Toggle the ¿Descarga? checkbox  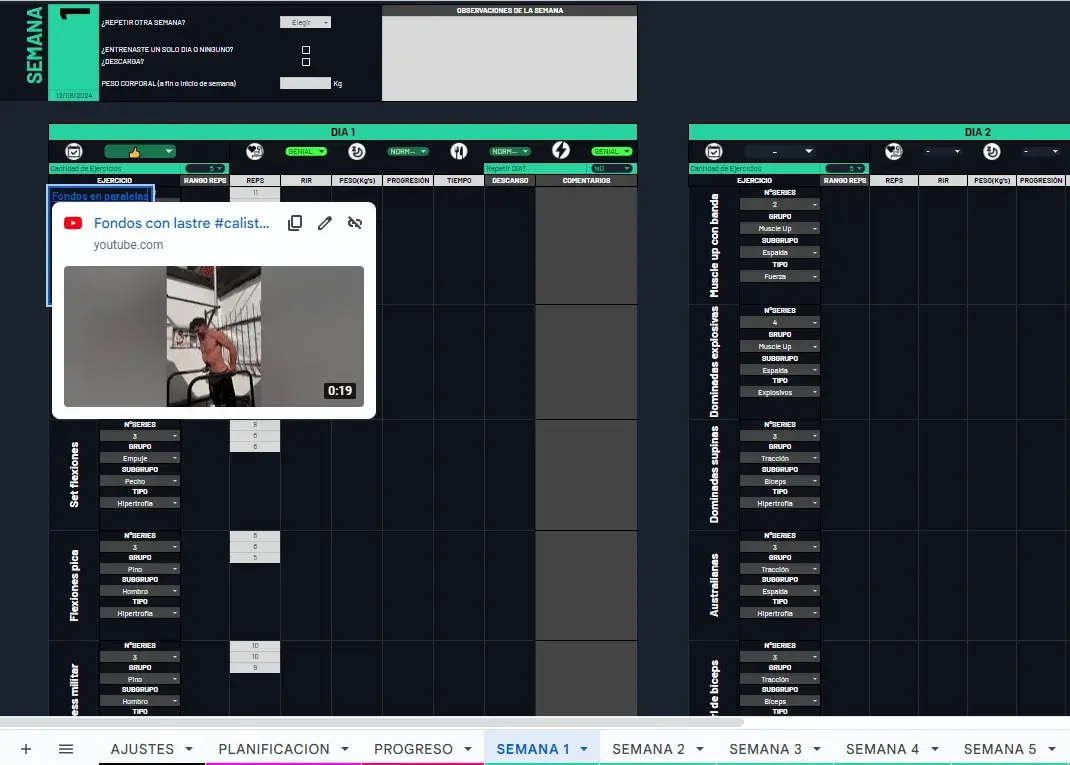(x=306, y=62)
